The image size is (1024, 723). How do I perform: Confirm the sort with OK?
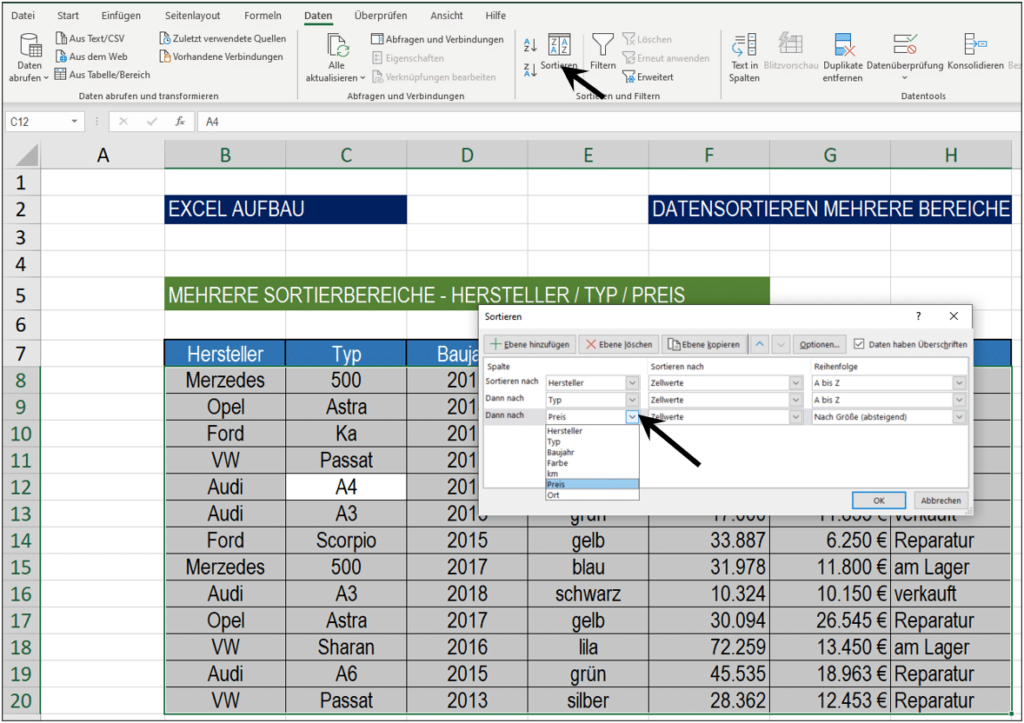point(878,500)
